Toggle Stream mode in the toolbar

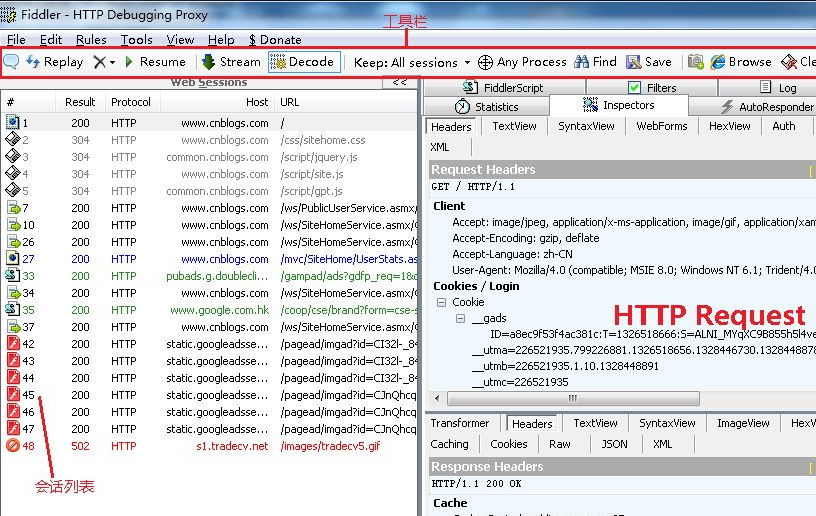[231, 62]
